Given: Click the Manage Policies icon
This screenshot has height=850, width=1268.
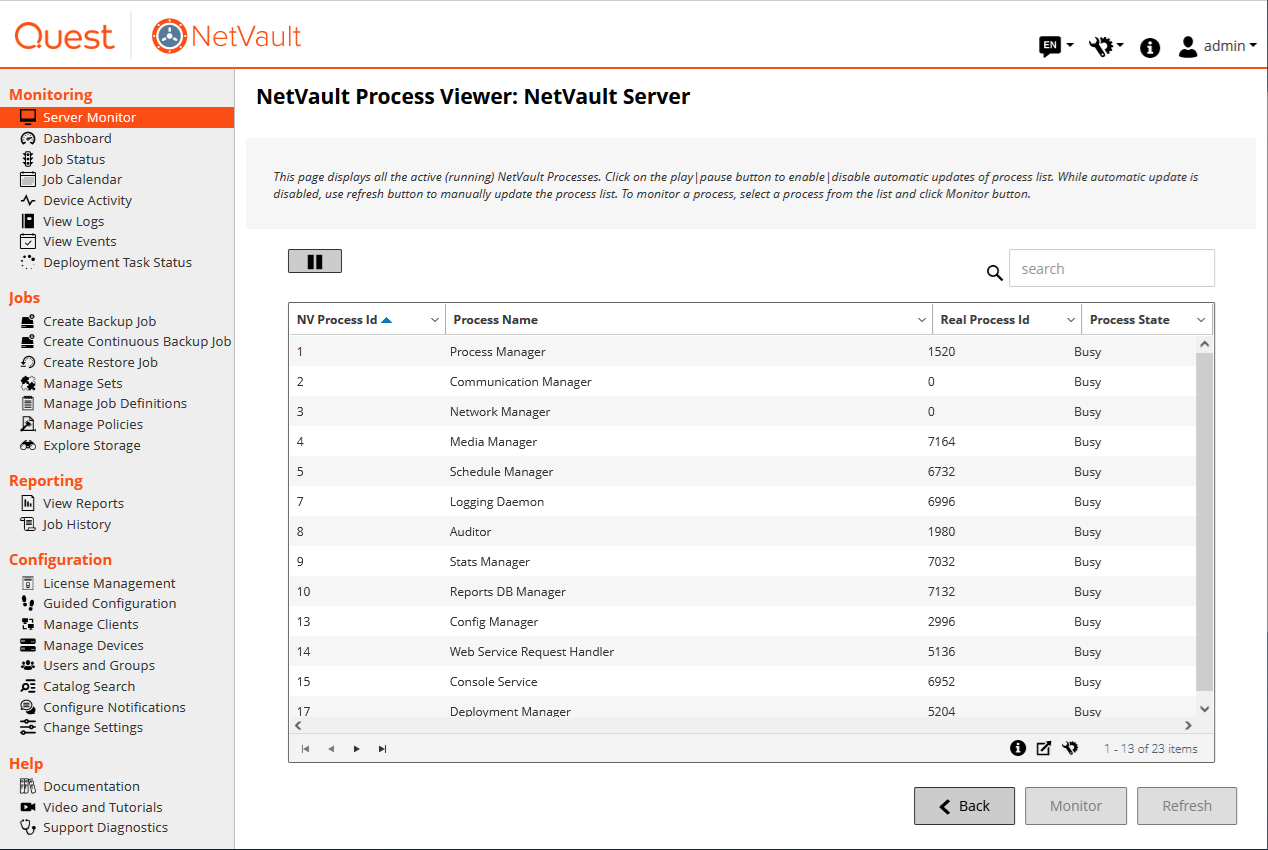Looking at the screenshot, I should click(28, 424).
